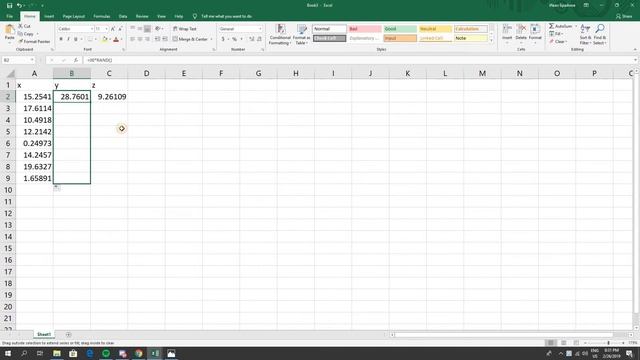Click the Paste icon in Clipboard group
The height and width of the screenshot is (360, 640).
click(9, 30)
